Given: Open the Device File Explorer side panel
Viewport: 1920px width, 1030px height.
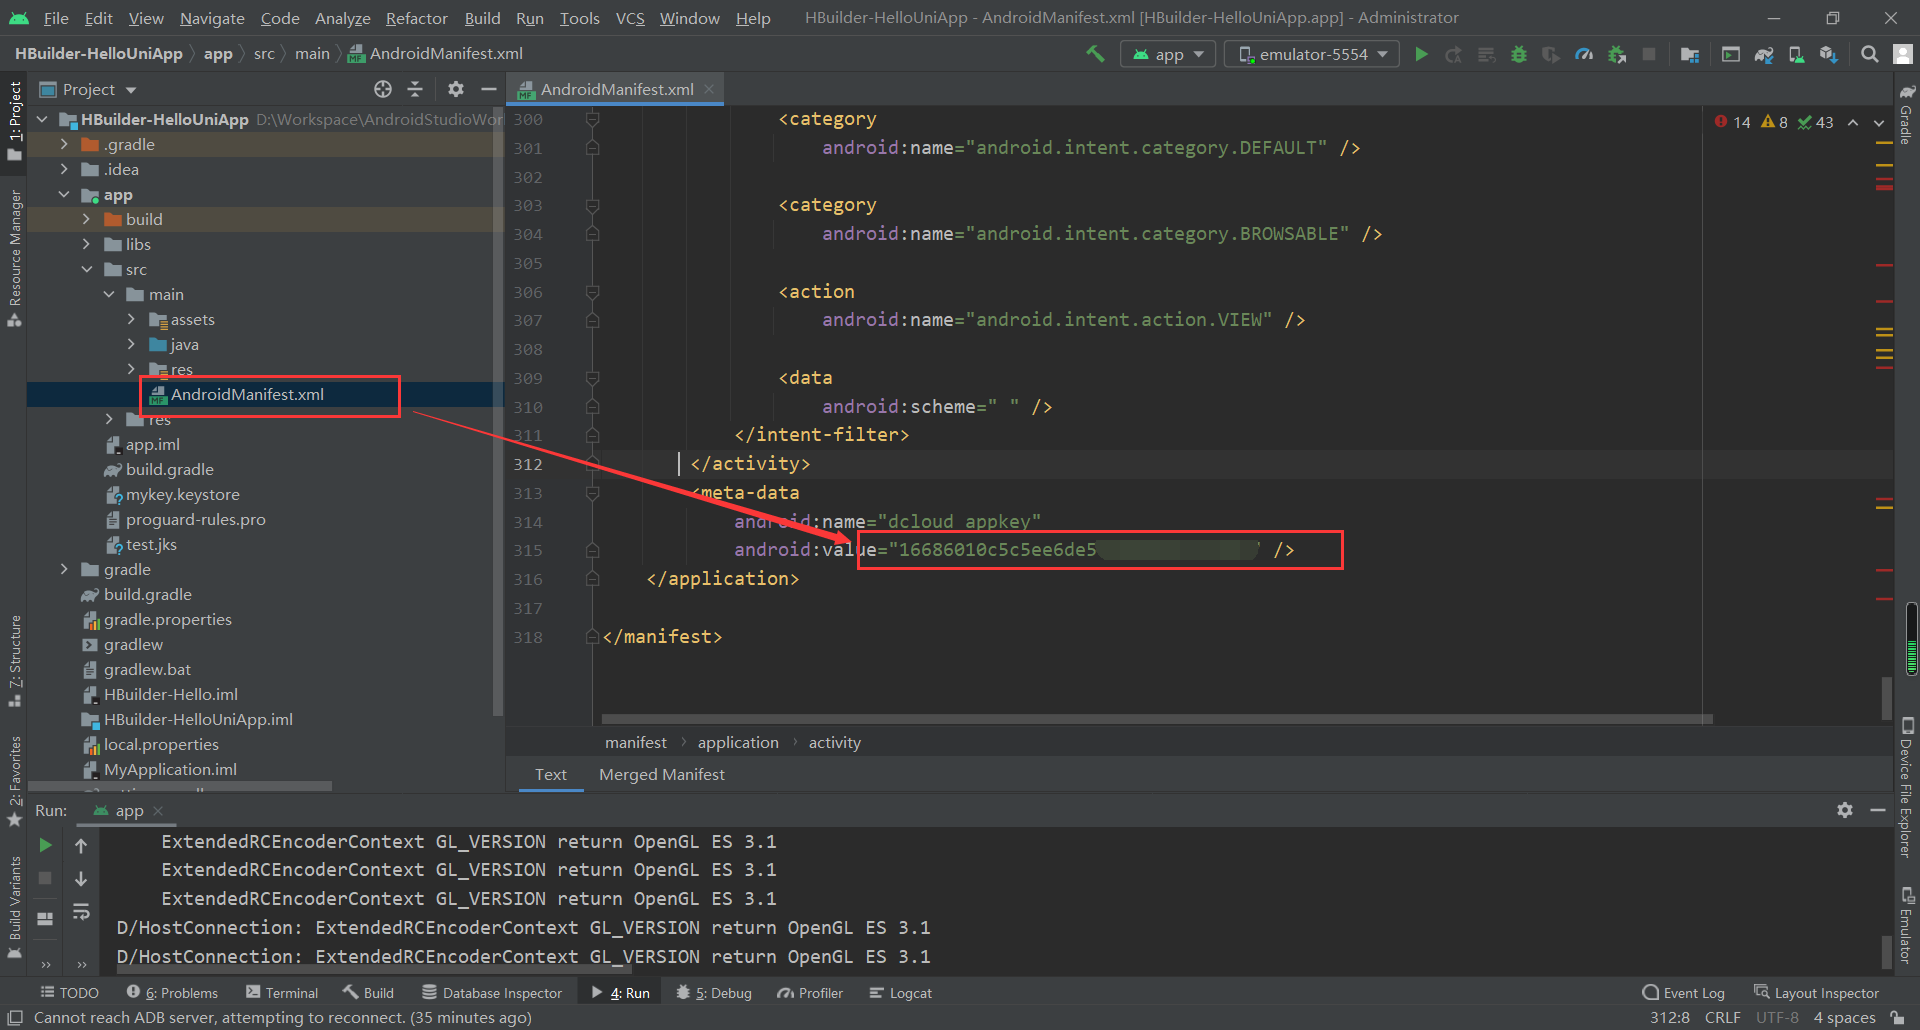Looking at the screenshot, I should pyautogui.click(x=1908, y=790).
